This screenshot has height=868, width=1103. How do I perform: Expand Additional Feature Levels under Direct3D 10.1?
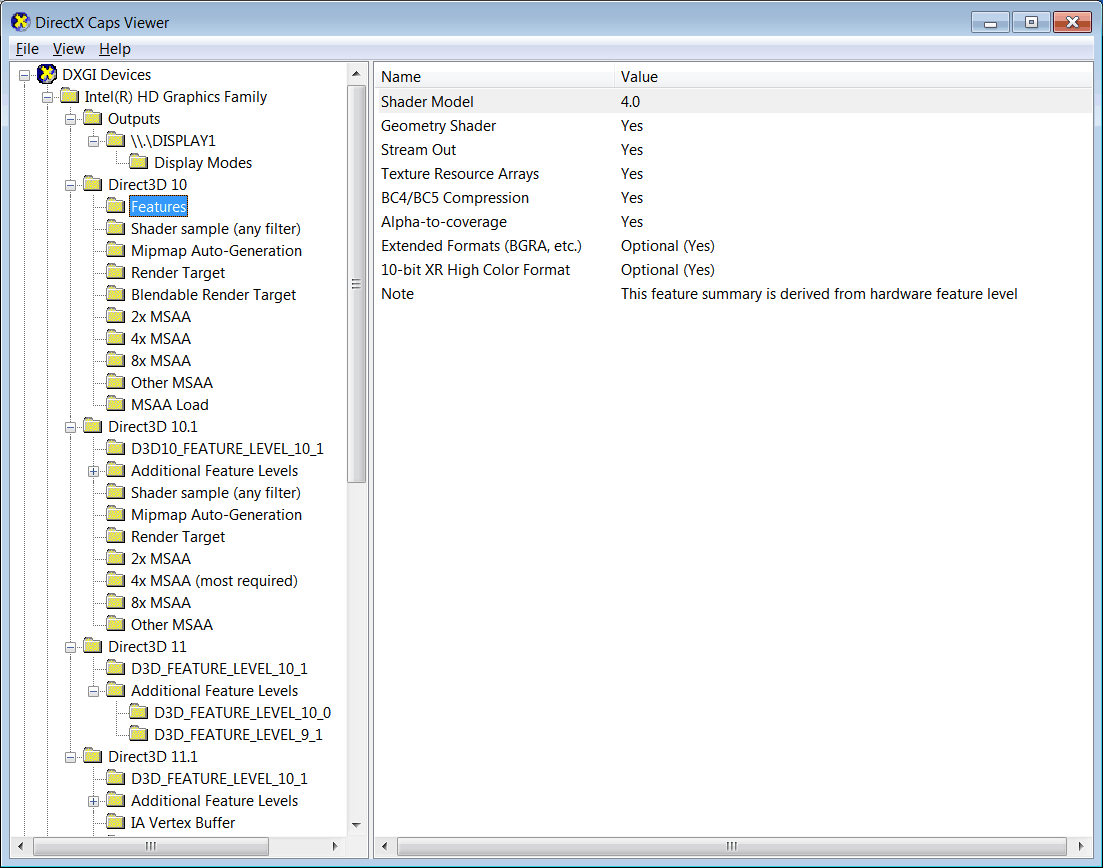coord(93,471)
